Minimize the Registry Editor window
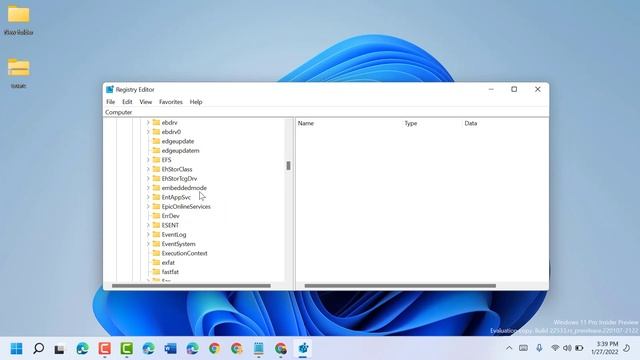640x360 pixels. [x=491, y=89]
